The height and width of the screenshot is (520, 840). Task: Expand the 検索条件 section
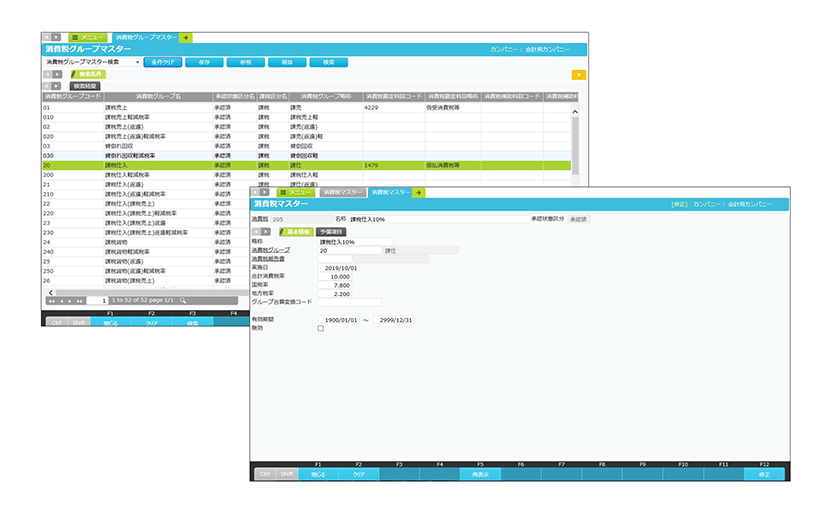click(x=89, y=74)
